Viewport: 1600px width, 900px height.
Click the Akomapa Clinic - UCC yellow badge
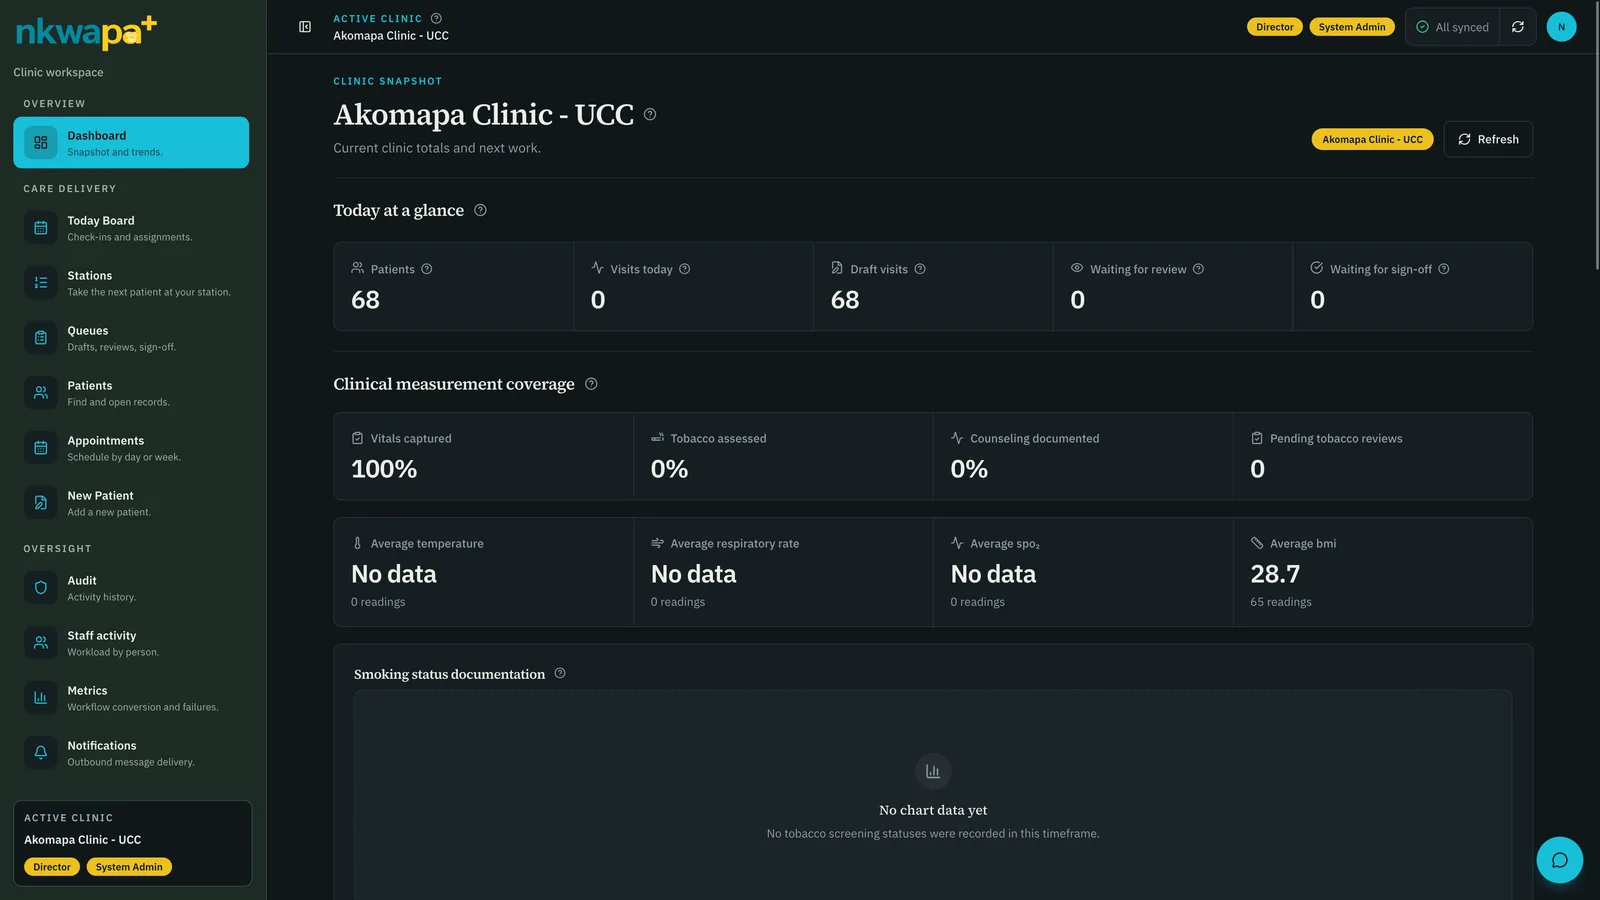tap(1372, 139)
